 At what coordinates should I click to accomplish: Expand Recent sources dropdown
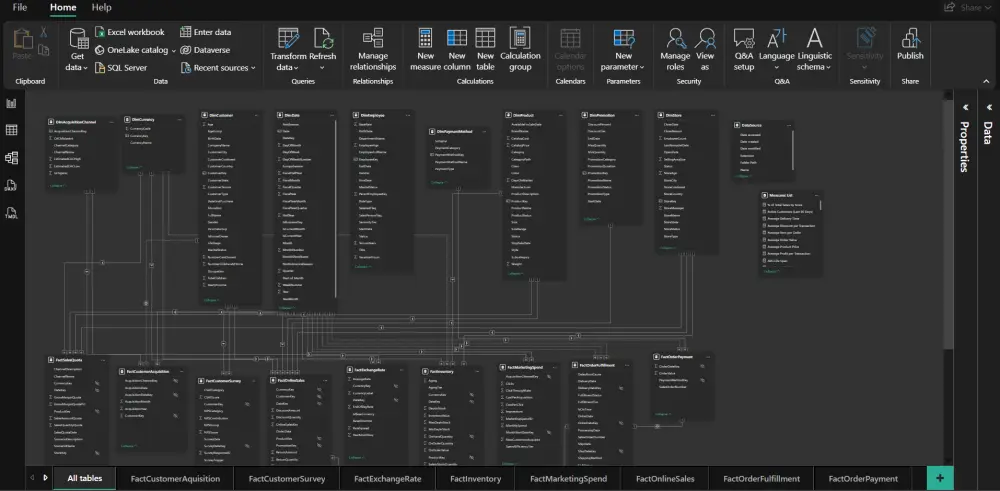tap(253, 68)
